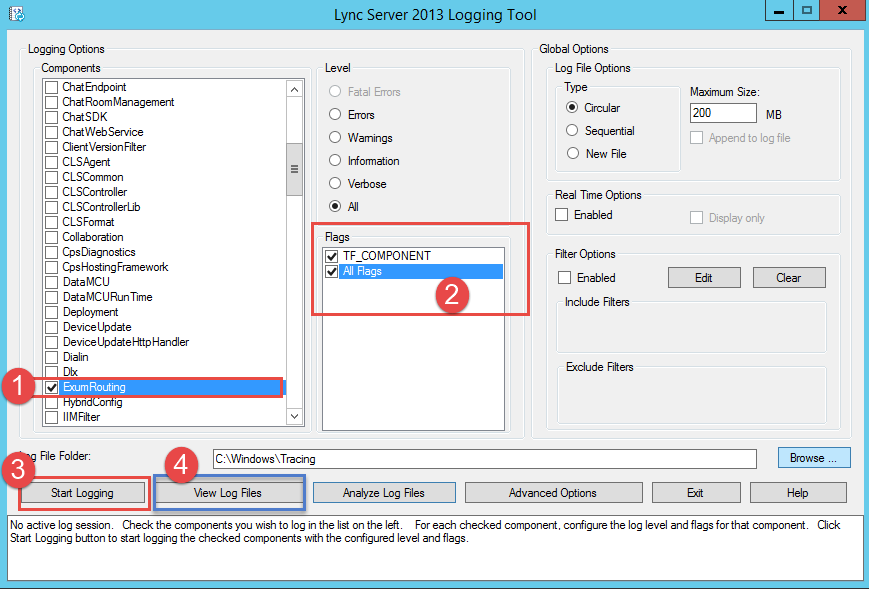
Task: Check the CLSControllerLib checkbox
Action: (52, 207)
